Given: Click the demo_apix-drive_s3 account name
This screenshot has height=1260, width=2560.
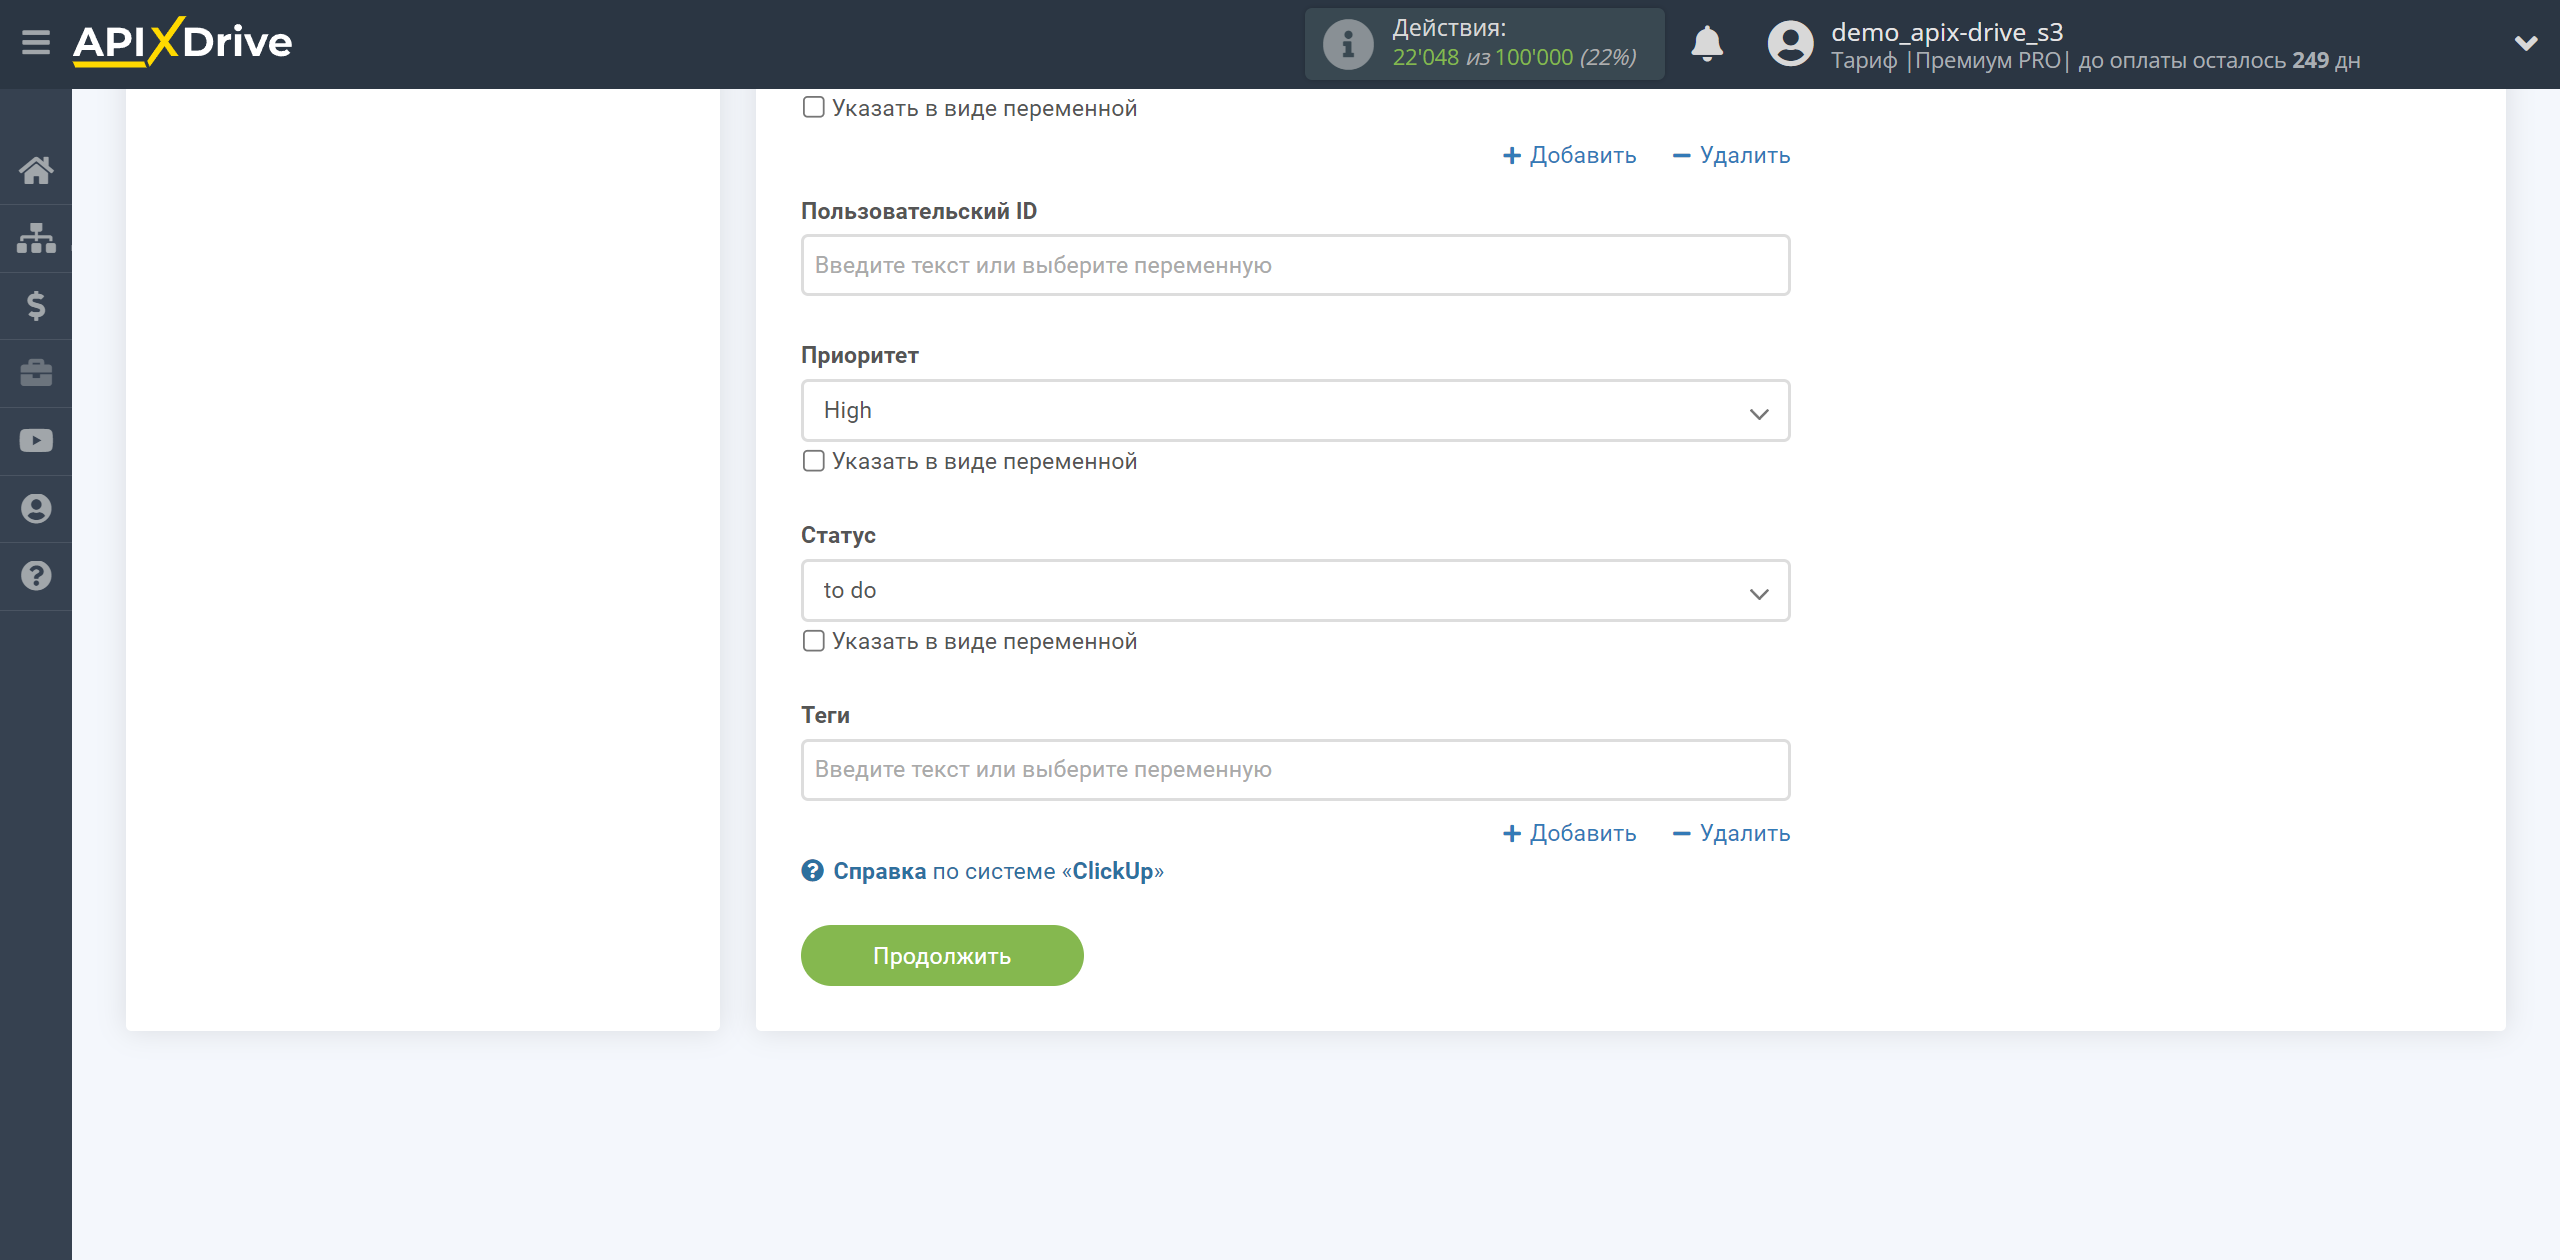Looking at the screenshot, I should pos(1947,32).
